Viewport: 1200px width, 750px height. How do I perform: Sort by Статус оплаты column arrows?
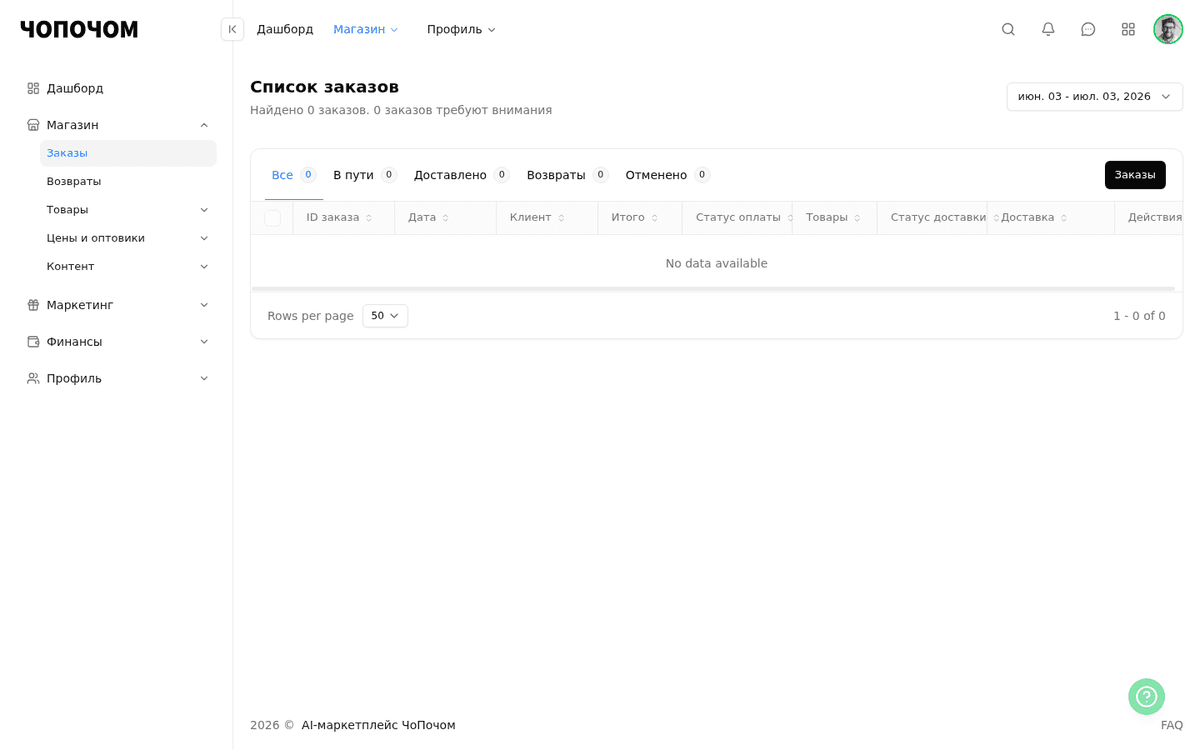tap(789, 218)
